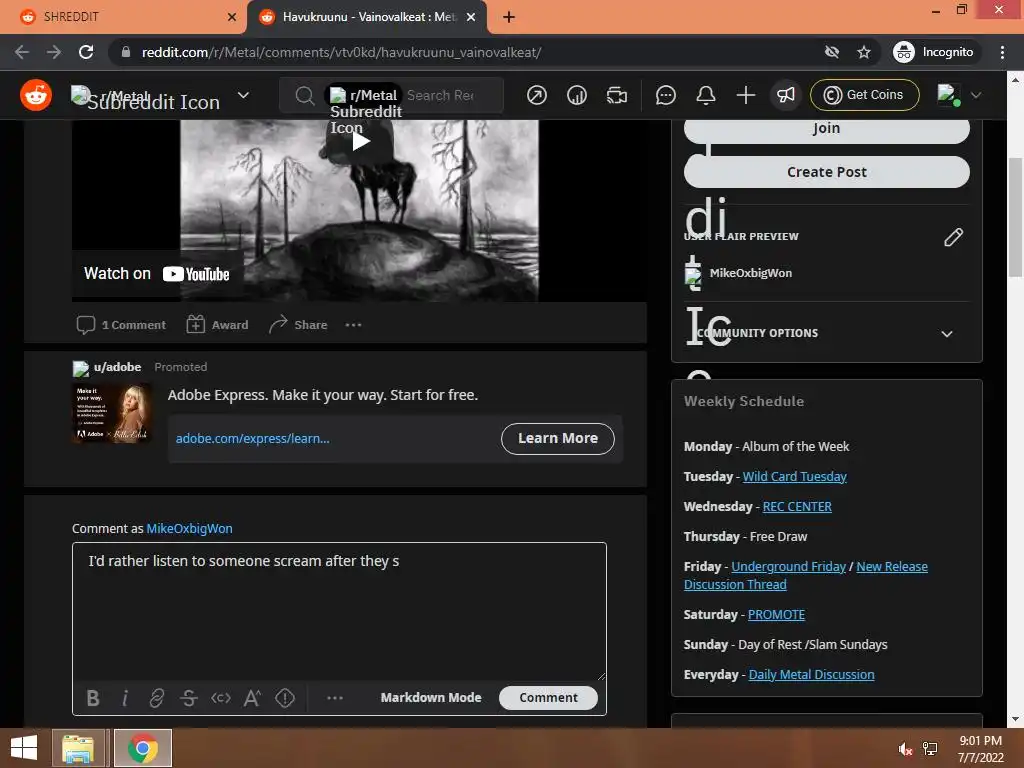Edit user flair pencil icon
The width and height of the screenshot is (1024, 768).
point(953,237)
